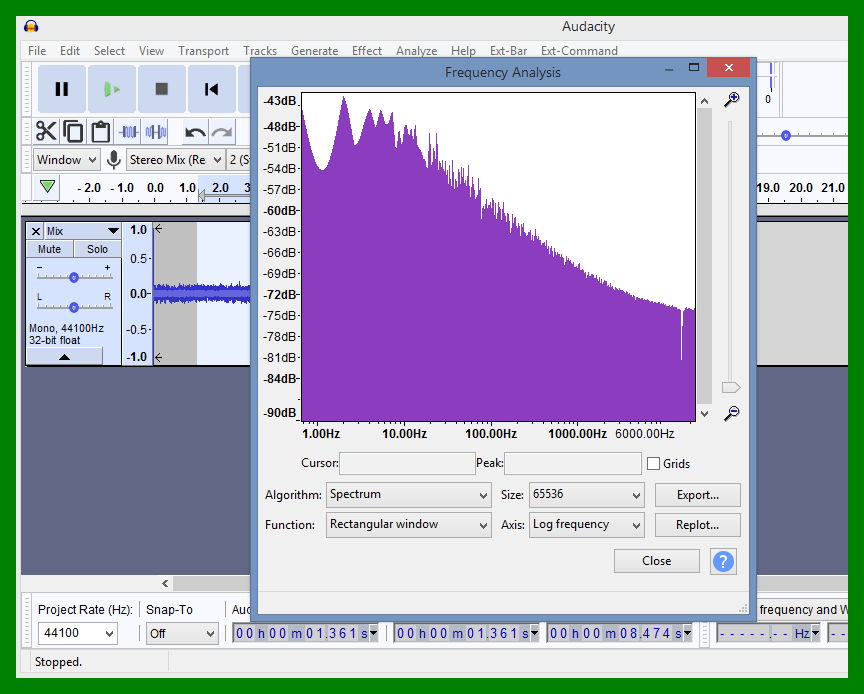864x694 pixels.
Task: Open the Ext-Command menu
Action: pyautogui.click(x=579, y=51)
